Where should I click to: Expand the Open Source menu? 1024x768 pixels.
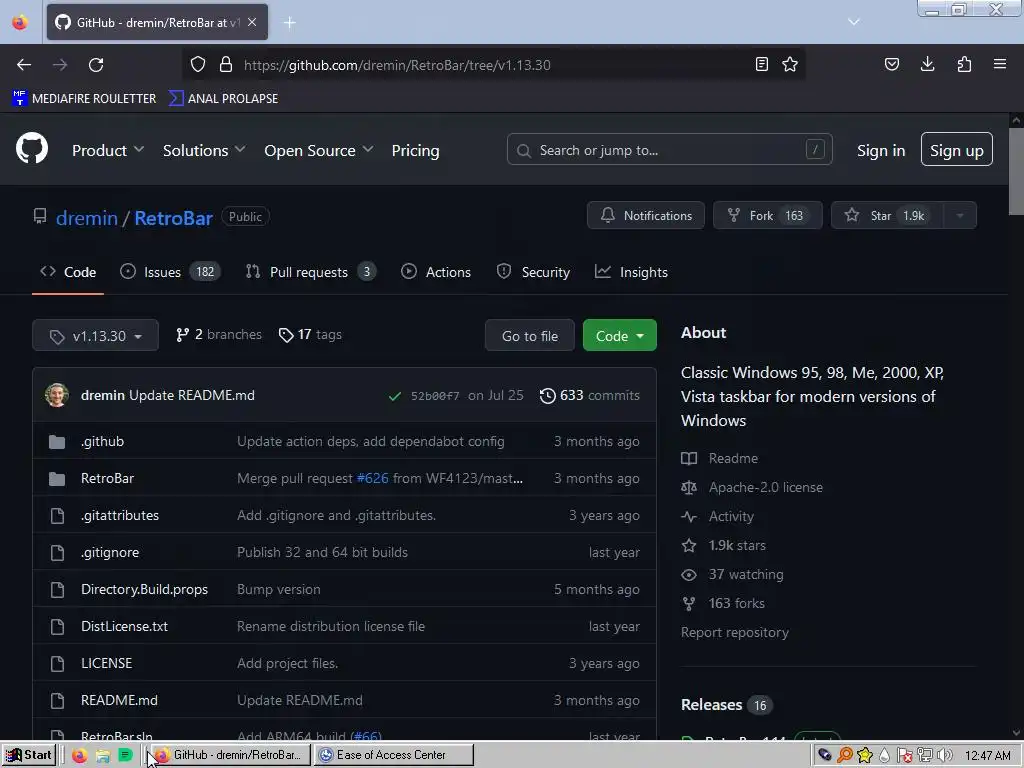point(319,150)
